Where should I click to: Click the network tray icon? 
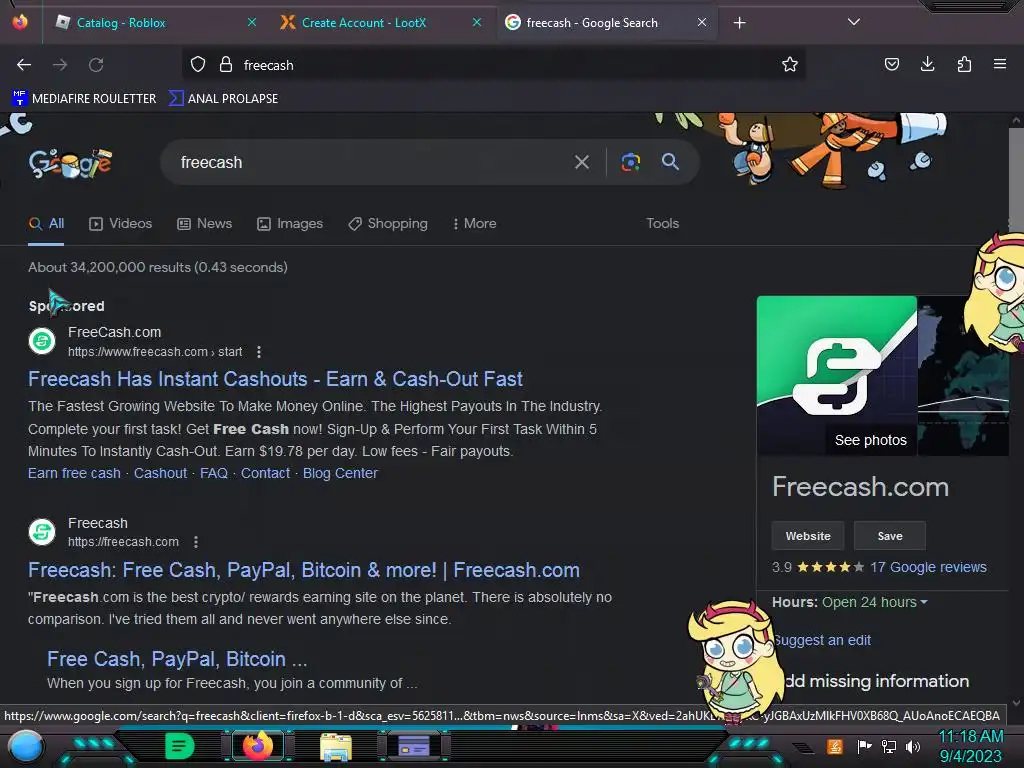point(889,746)
